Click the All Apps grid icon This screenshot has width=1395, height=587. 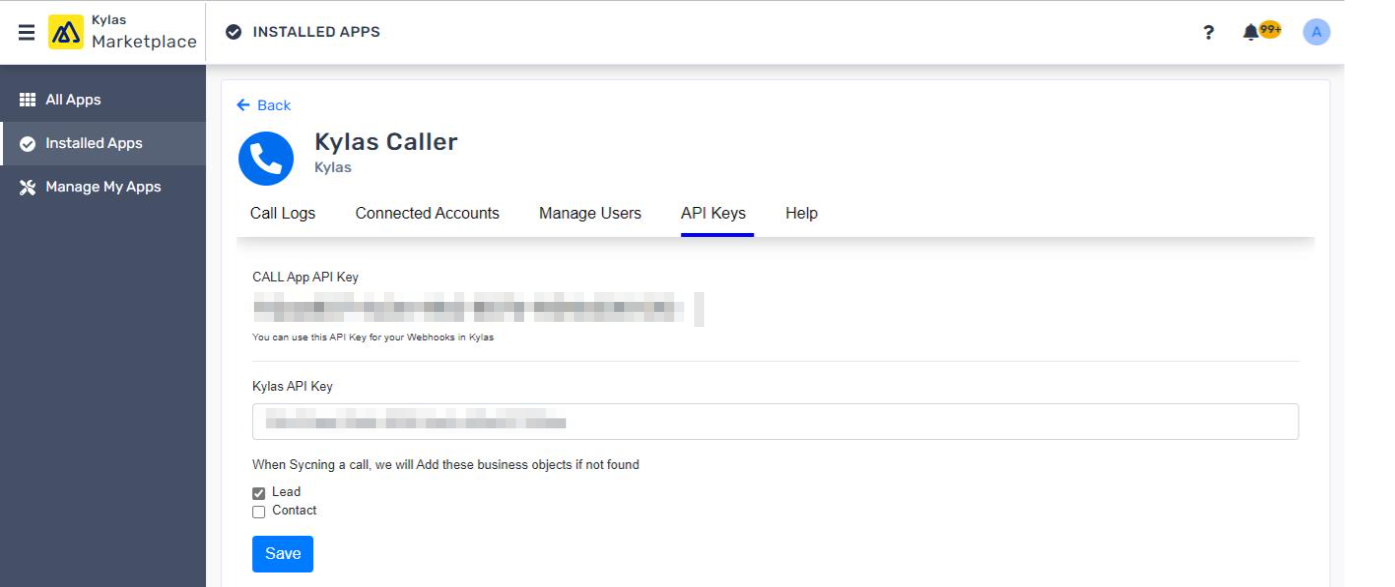(x=28, y=100)
